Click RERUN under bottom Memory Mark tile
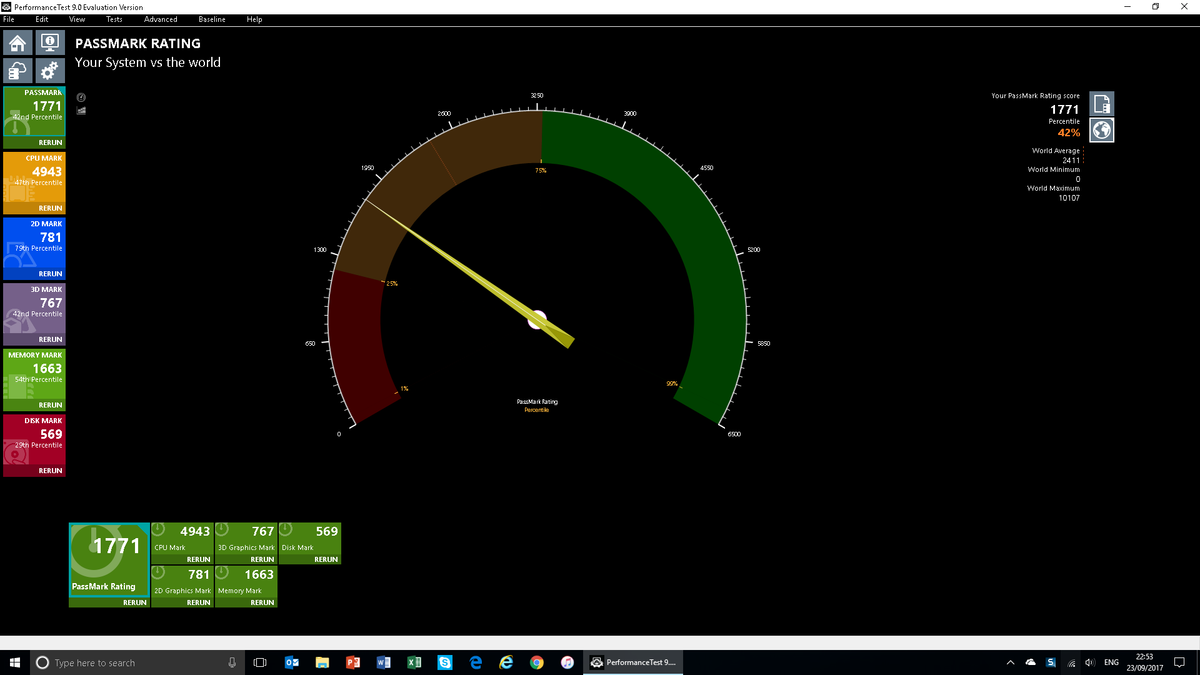This screenshot has width=1200, height=675. (x=262, y=603)
